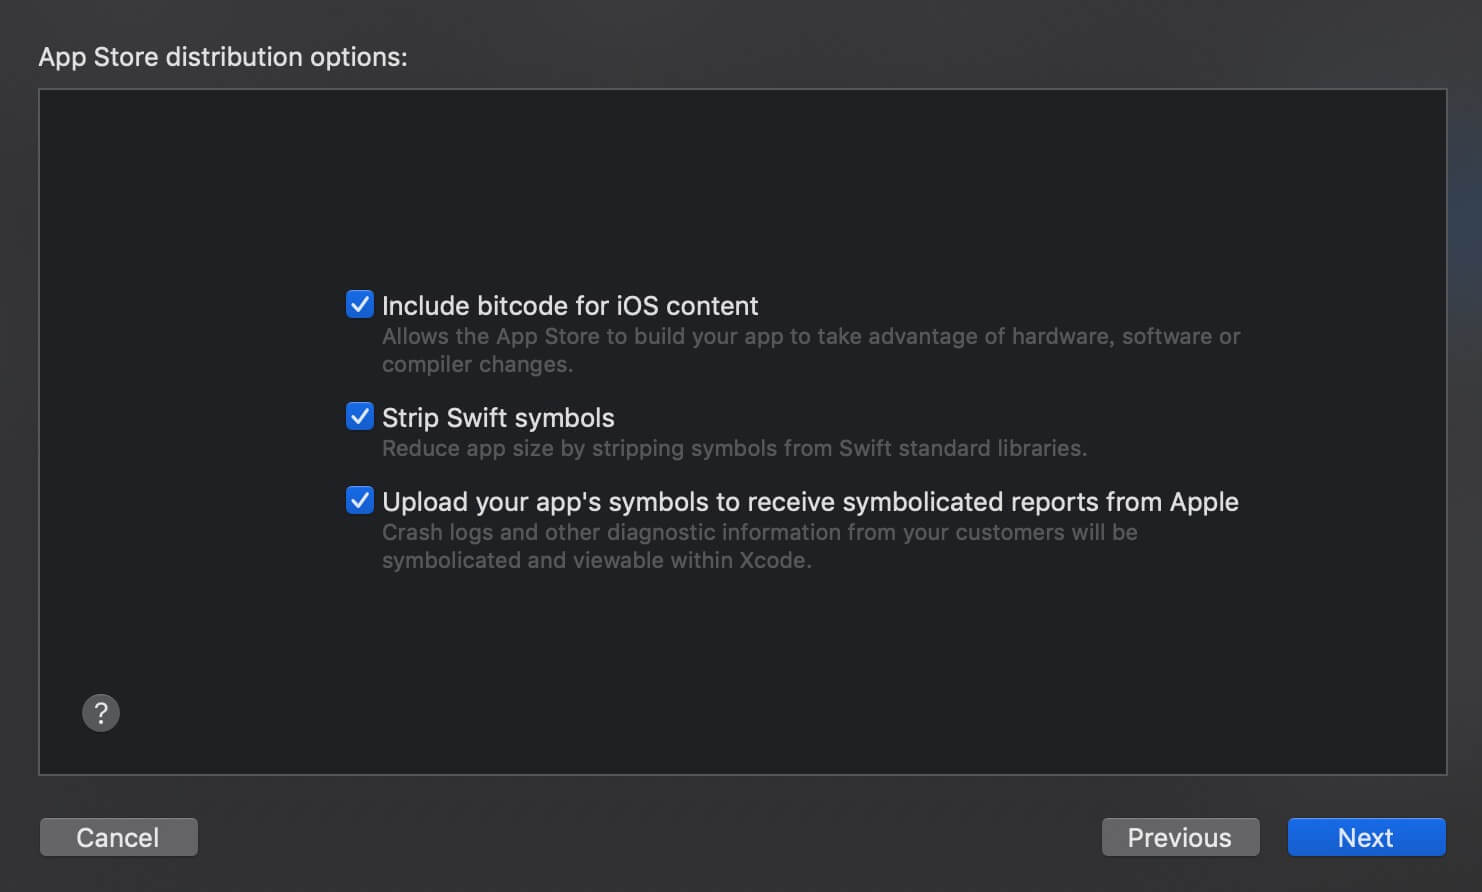The image size is (1482, 892).
Task: Click the blue checkmark beside Upload your app's symbols
Action: click(x=360, y=500)
